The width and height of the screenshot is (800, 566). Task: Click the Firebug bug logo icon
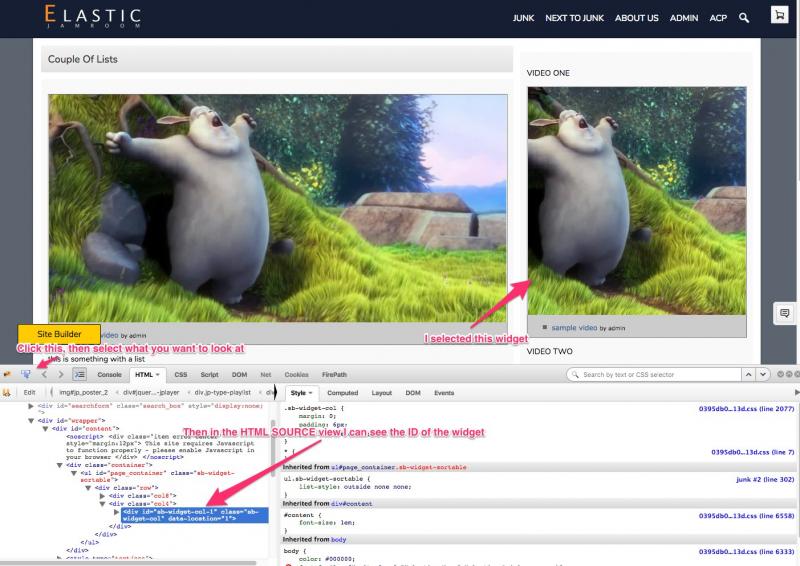point(7,374)
